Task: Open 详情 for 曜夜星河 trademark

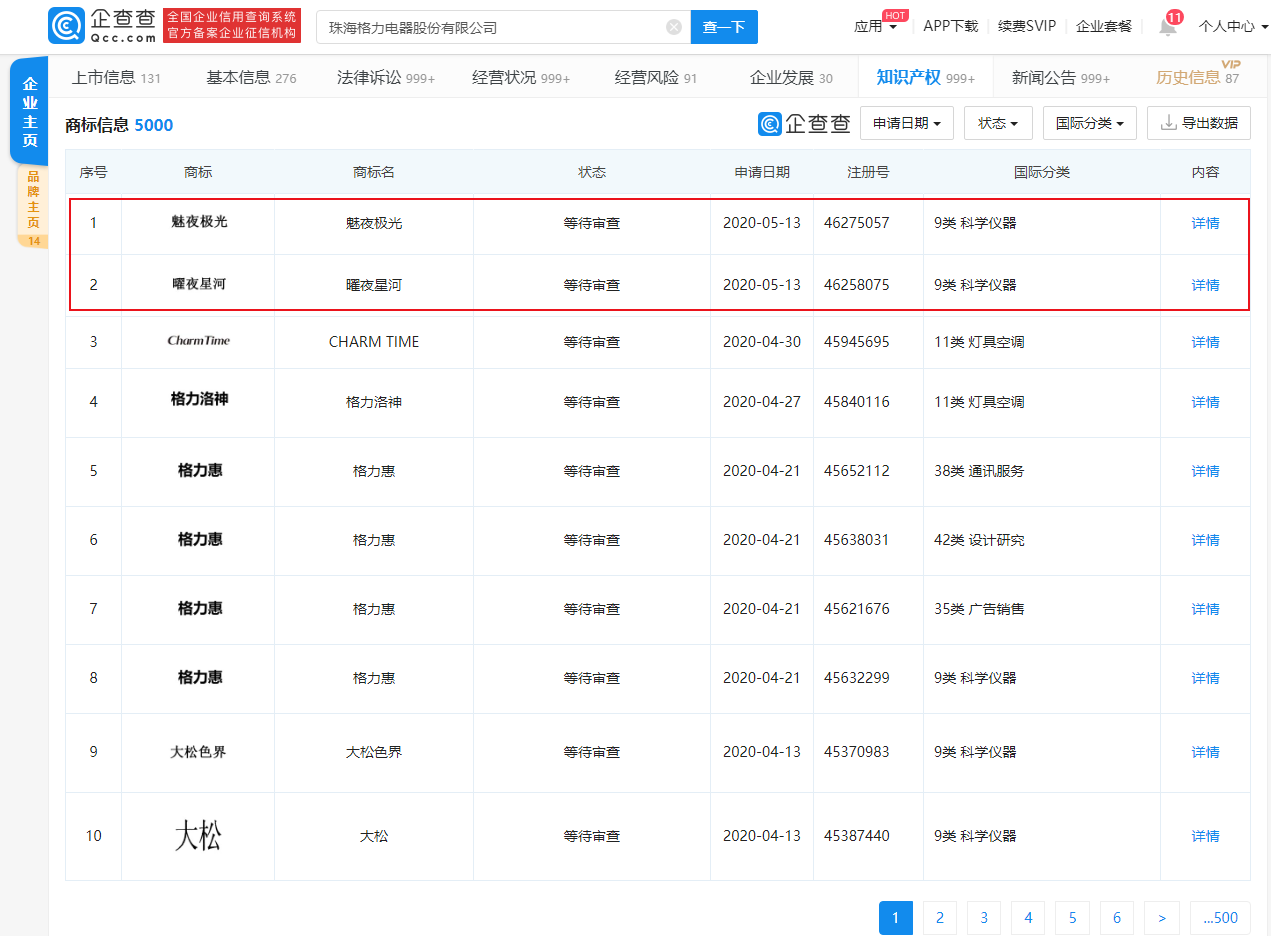Action: (1205, 285)
